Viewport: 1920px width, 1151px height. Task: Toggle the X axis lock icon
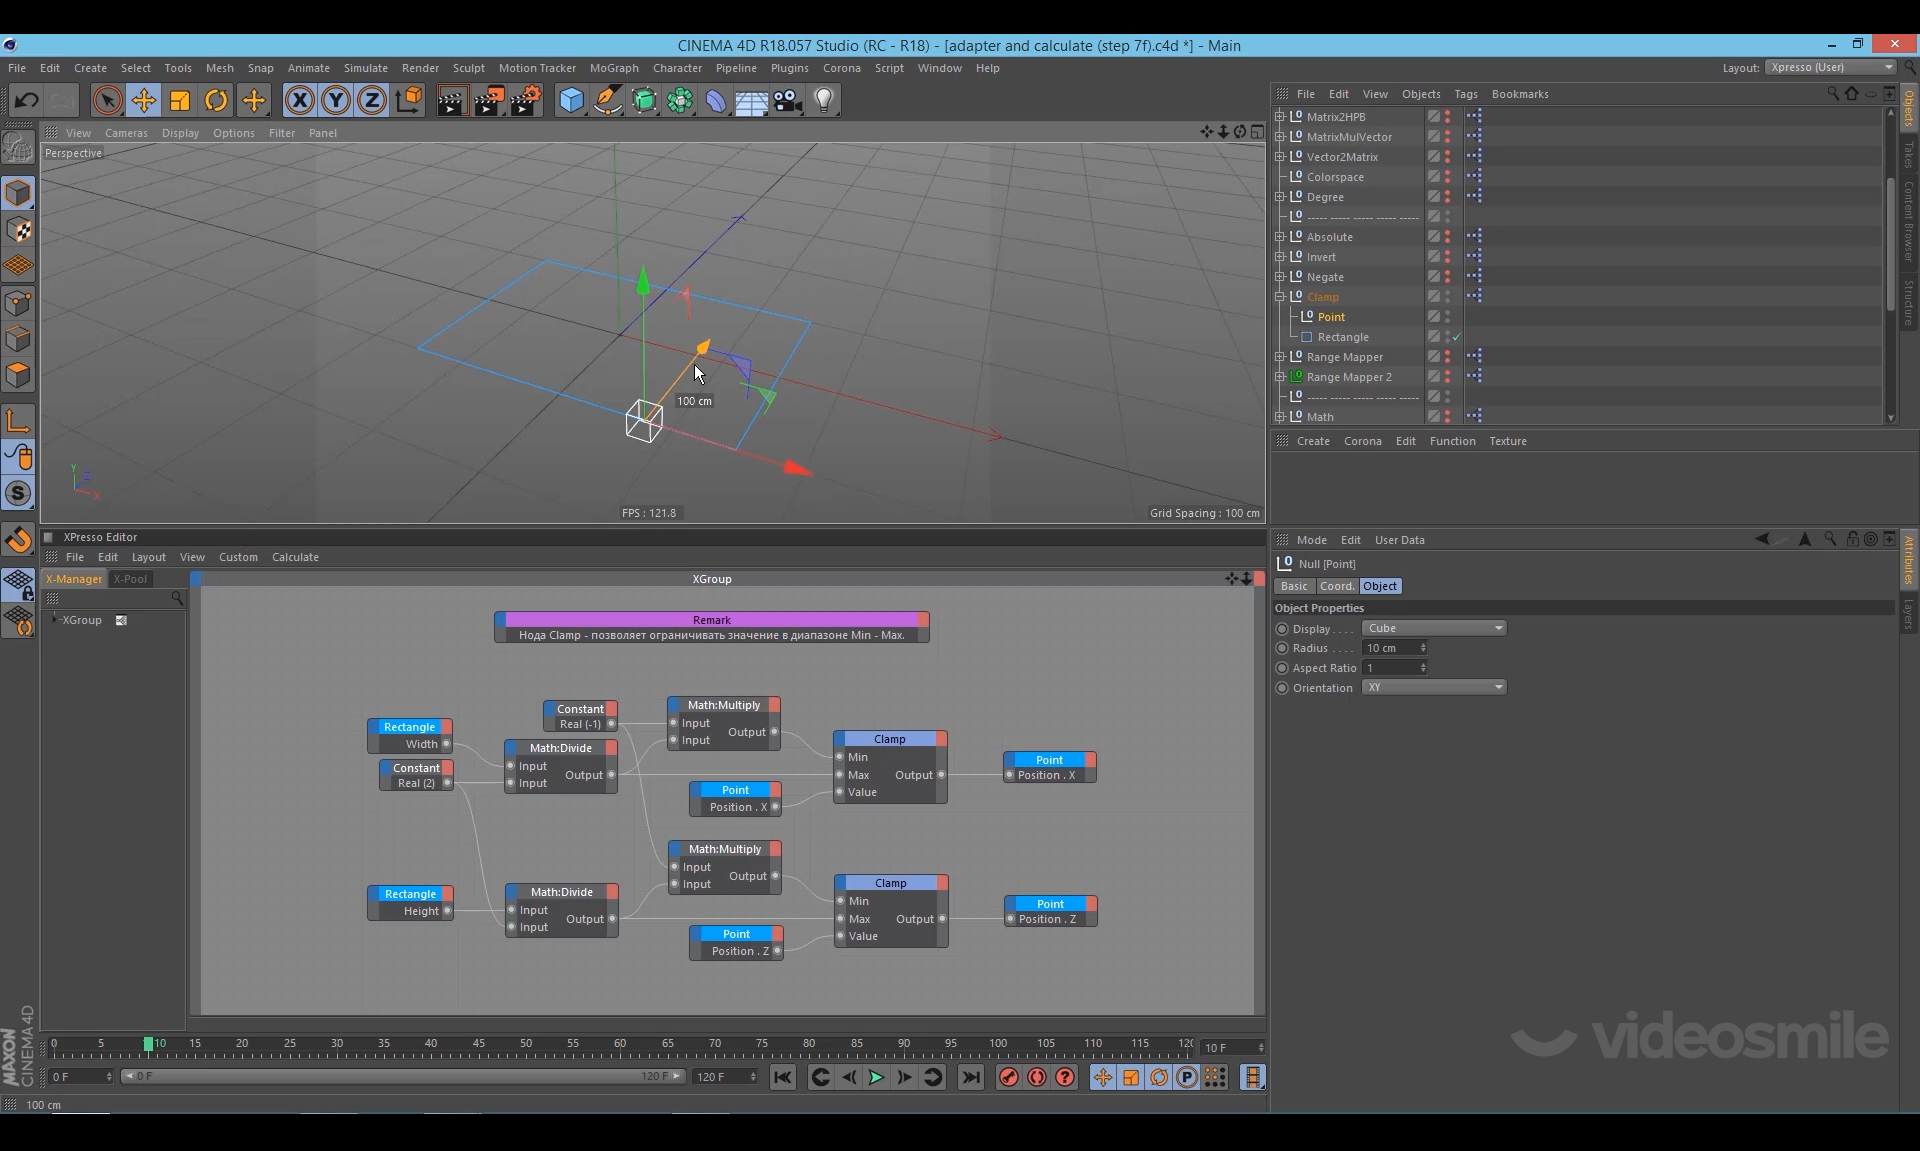point(299,100)
